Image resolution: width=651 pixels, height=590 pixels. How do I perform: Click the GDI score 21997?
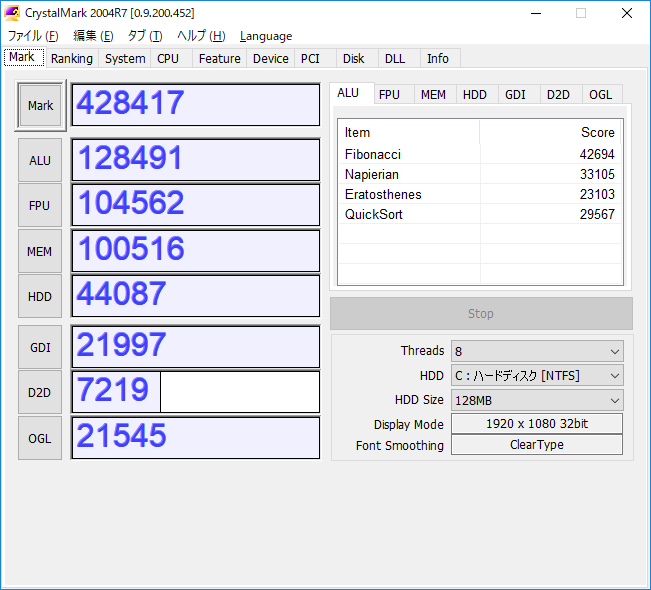[x=196, y=347]
